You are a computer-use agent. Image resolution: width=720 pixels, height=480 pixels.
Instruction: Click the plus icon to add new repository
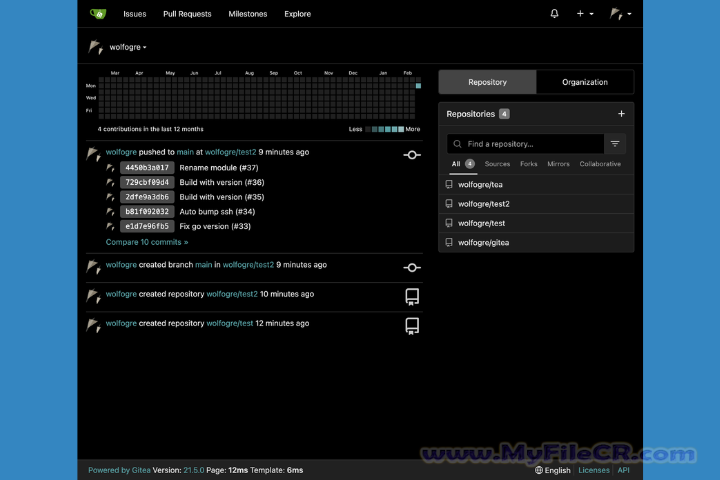(621, 113)
